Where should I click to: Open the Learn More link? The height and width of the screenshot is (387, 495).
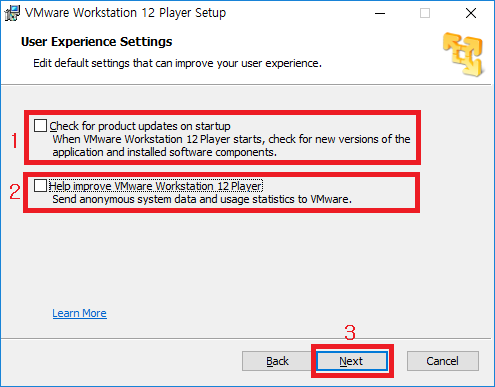coord(79,313)
